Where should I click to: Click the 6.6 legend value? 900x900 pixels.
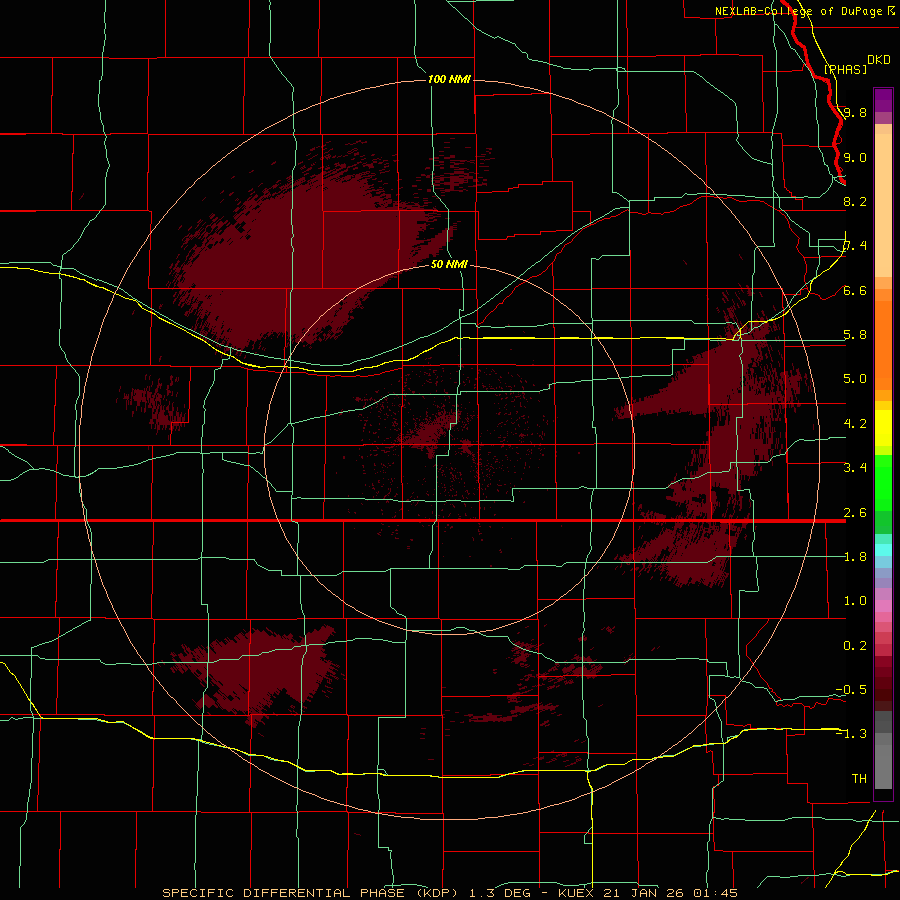point(855,291)
